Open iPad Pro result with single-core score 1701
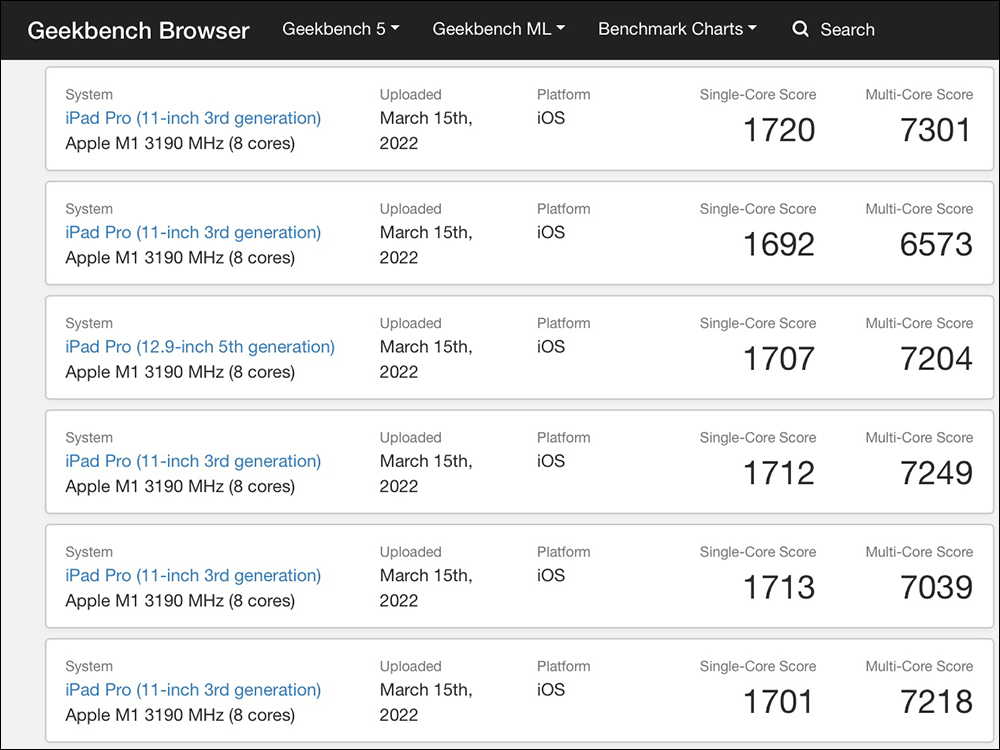Viewport: 1000px width, 750px height. pyautogui.click(x=193, y=690)
